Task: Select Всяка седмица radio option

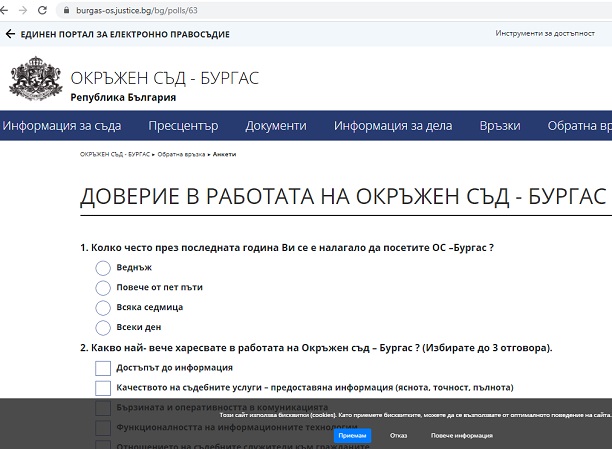Action: 103,308
